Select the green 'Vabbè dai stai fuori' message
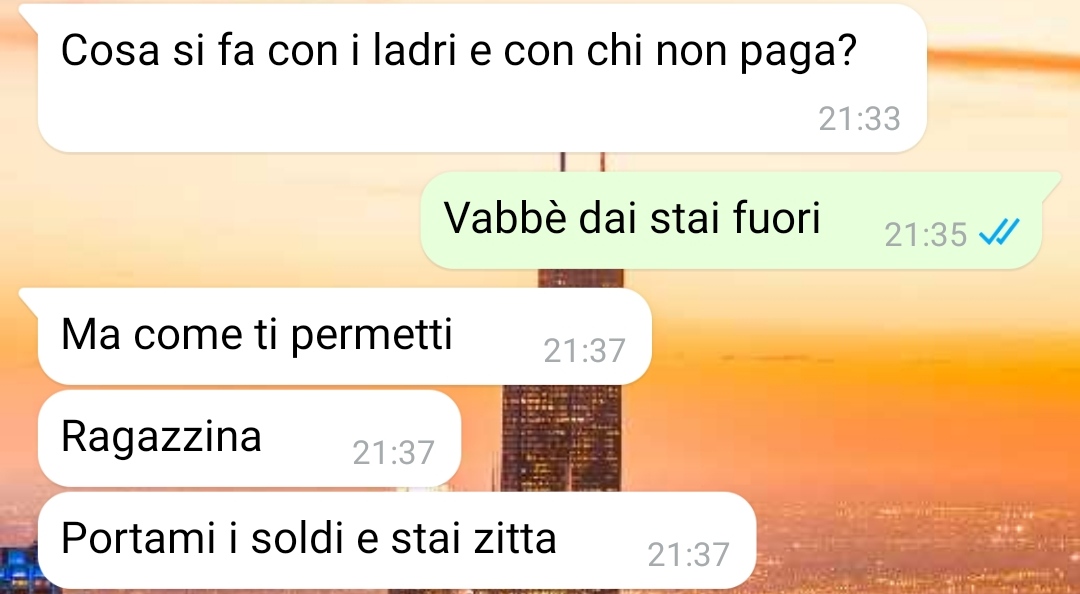The height and width of the screenshot is (594, 1080). pyautogui.click(x=731, y=221)
